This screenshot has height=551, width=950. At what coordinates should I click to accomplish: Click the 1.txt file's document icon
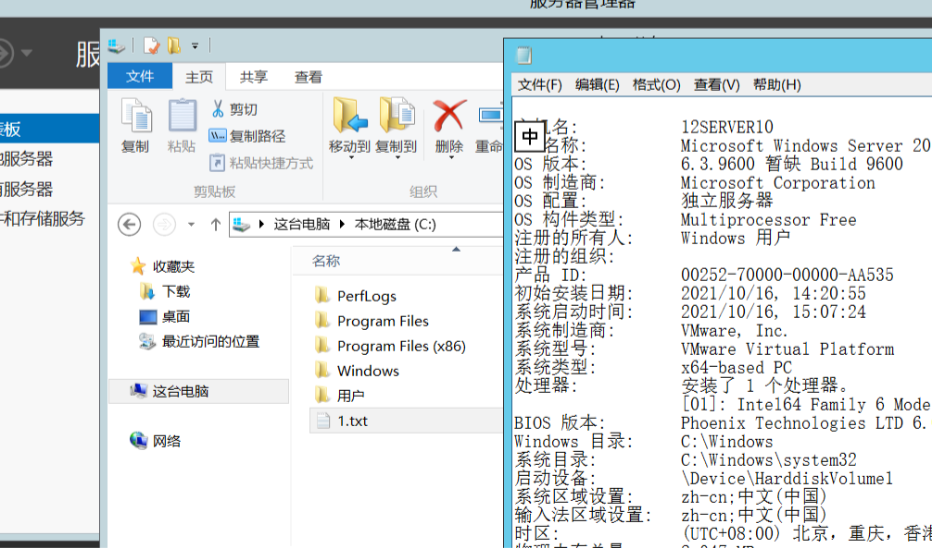[324, 420]
